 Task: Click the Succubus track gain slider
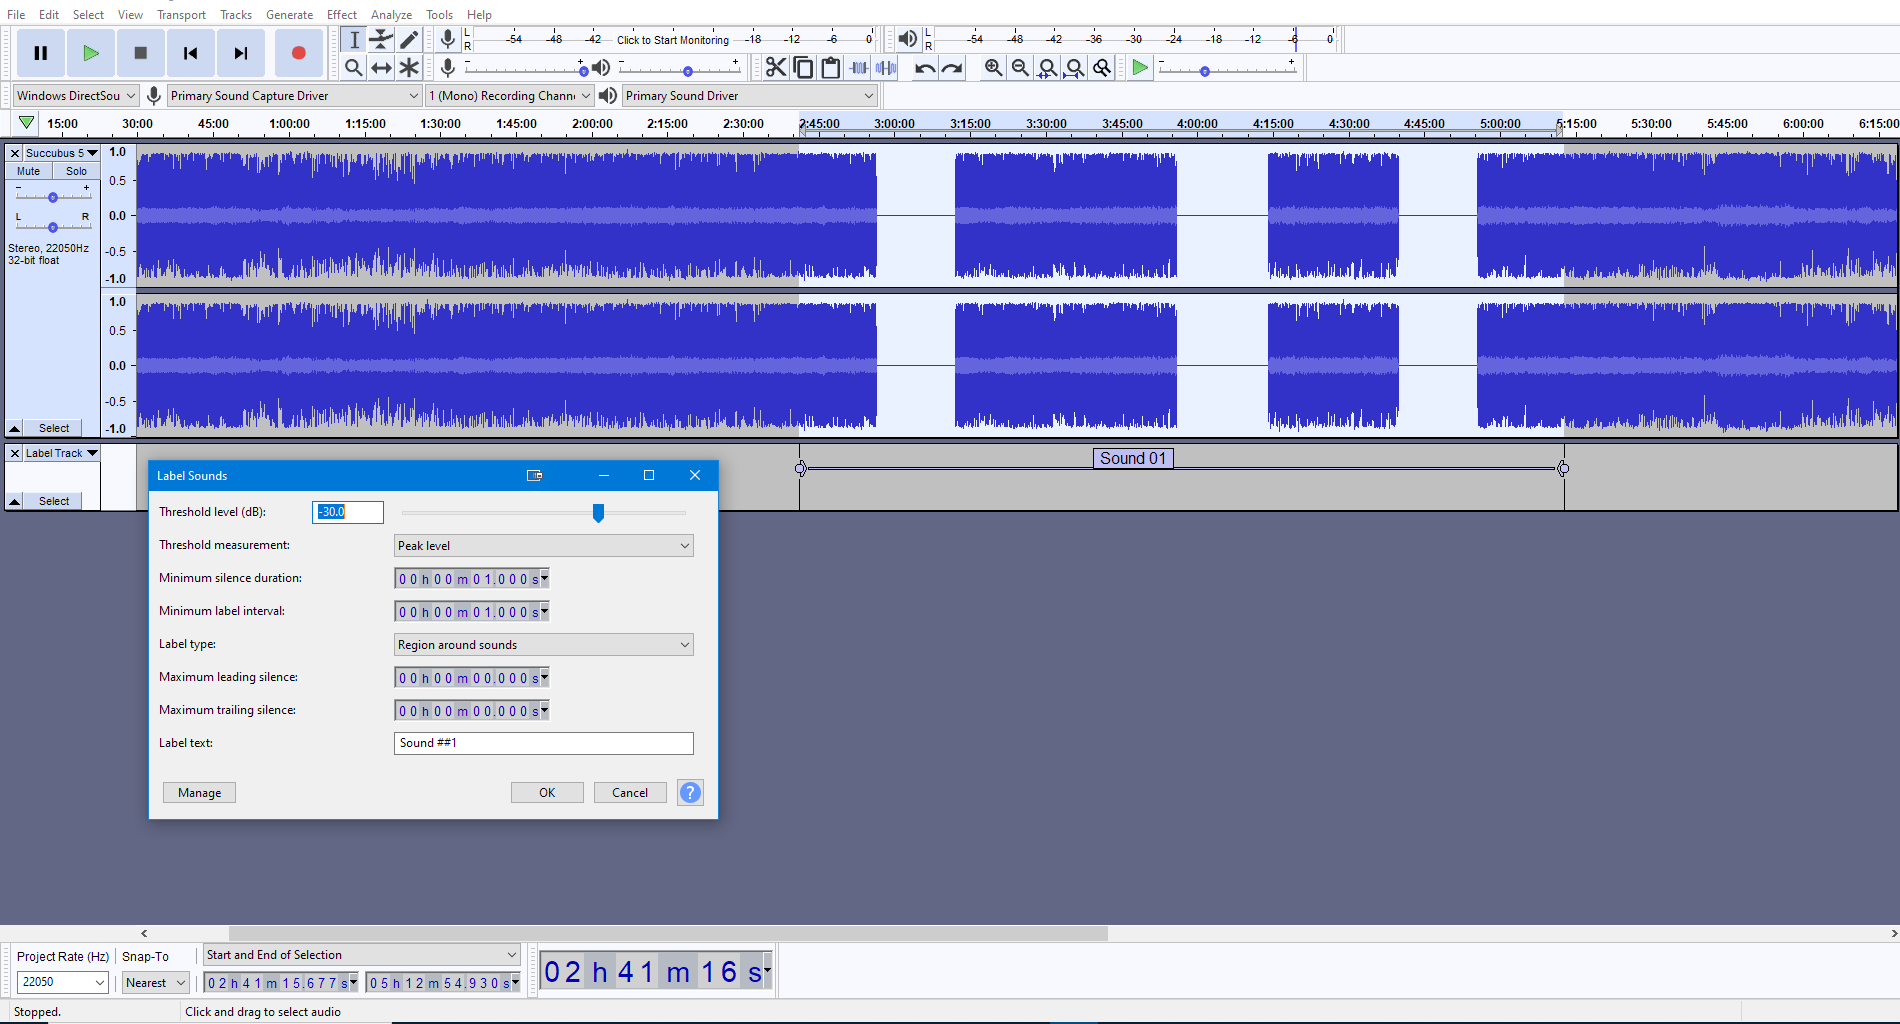(x=53, y=197)
